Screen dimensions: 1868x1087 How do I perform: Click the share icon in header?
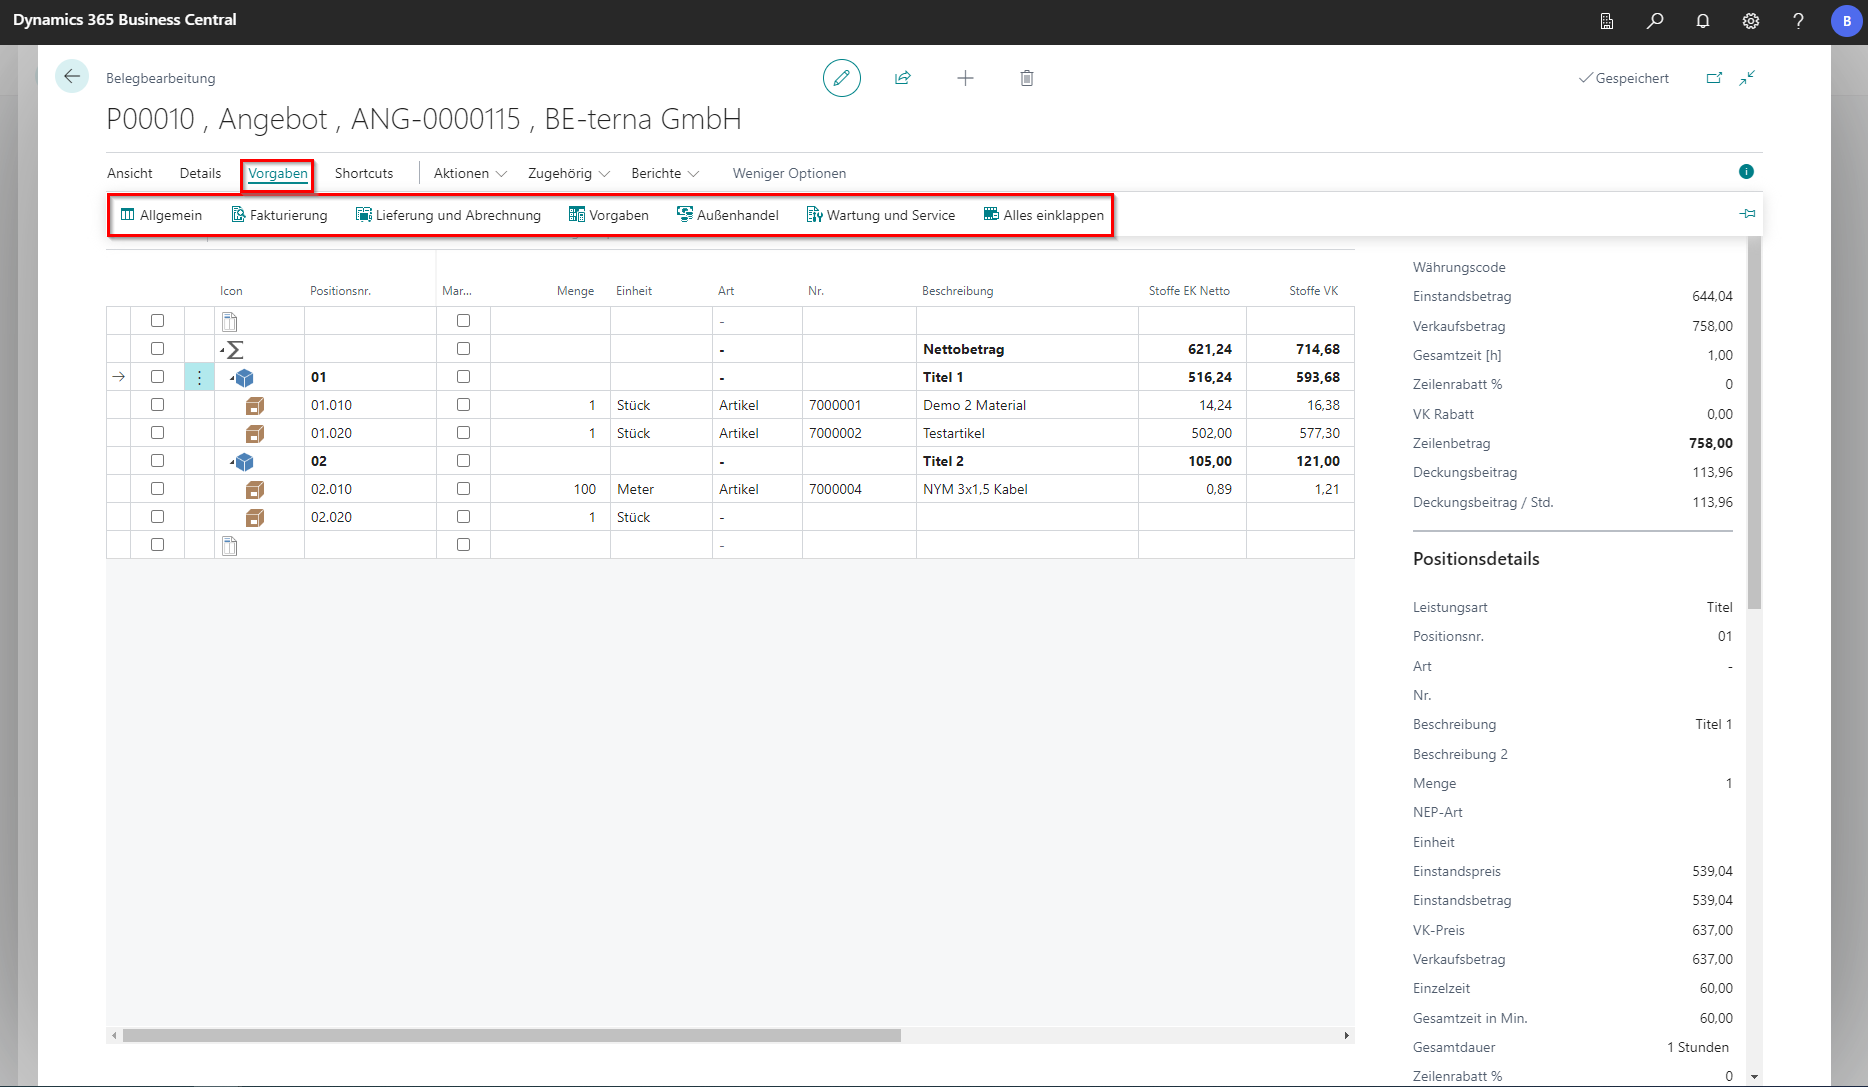pyautogui.click(x=903, y=78)
